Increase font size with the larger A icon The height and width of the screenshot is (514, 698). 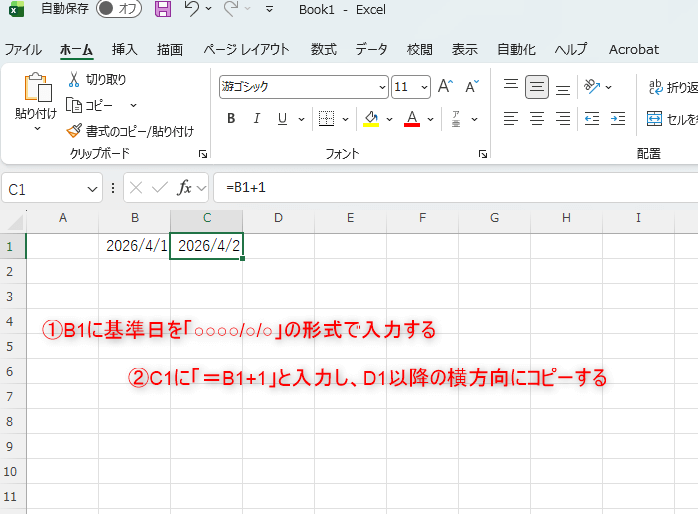446,87
